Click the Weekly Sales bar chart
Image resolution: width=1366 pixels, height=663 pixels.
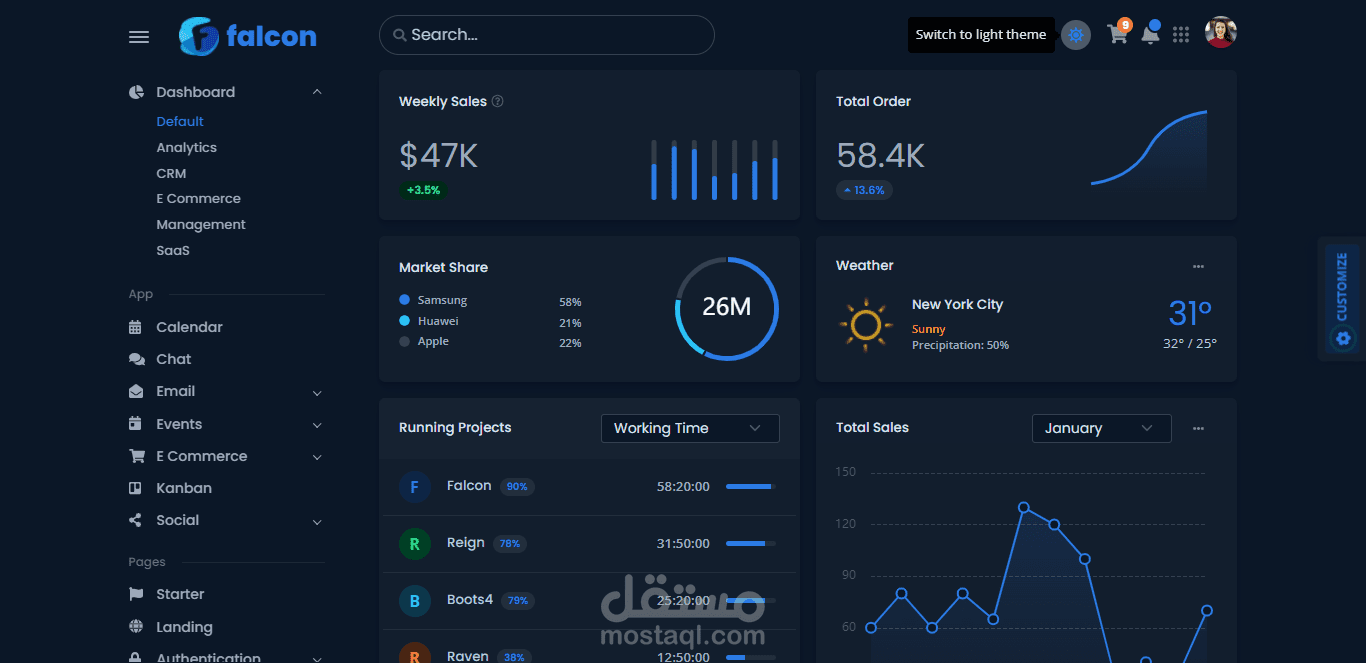point(714,170)
